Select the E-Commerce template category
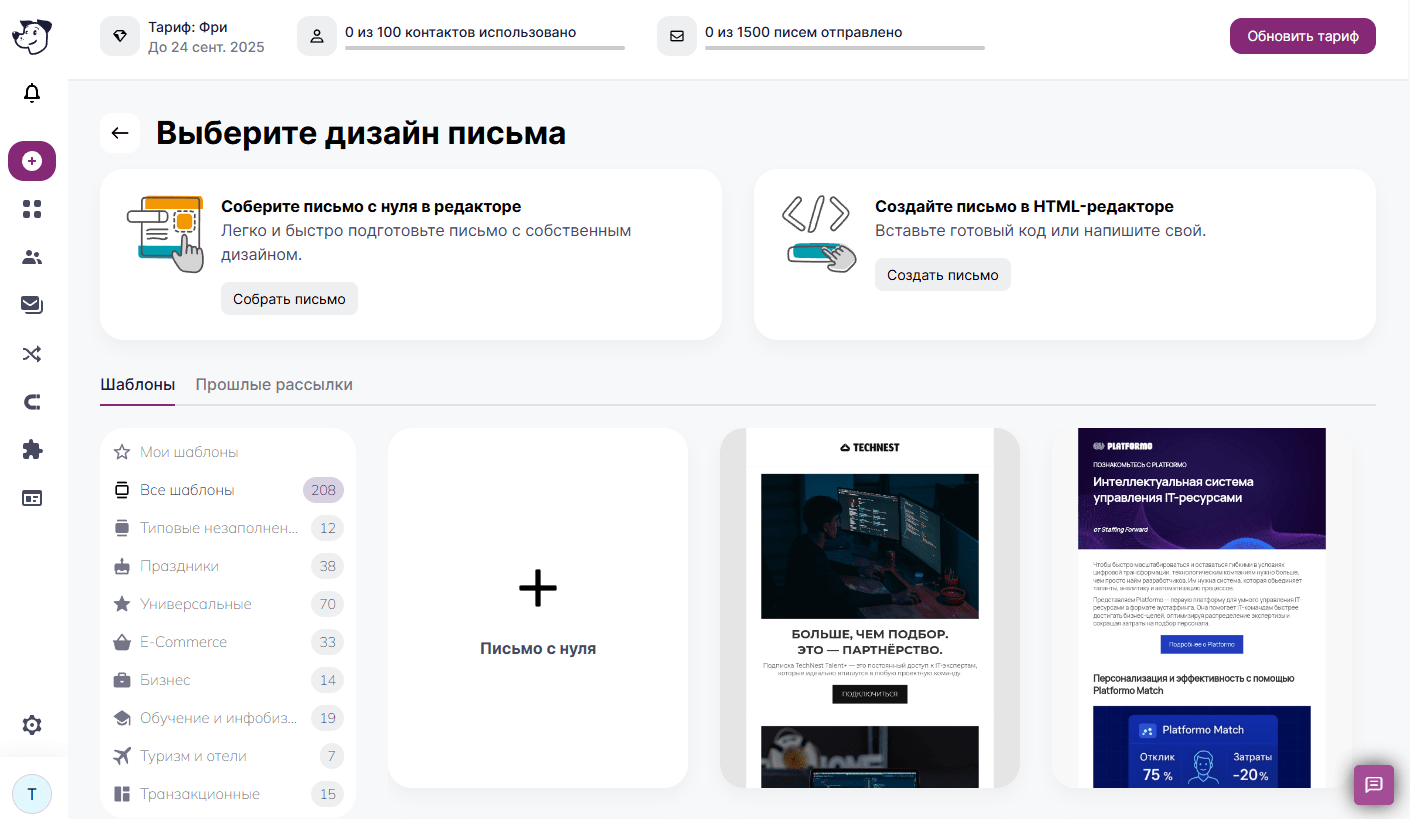The image size is (1410, 819). 228,642
